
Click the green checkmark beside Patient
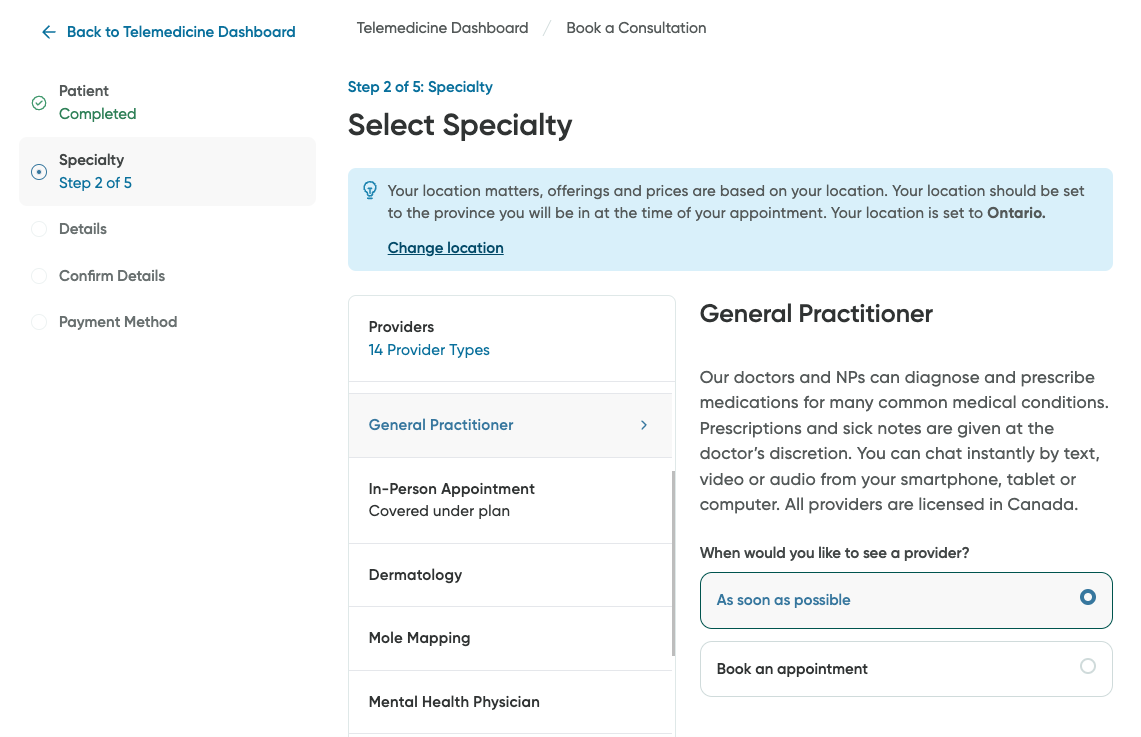click(x=38, y=102)
